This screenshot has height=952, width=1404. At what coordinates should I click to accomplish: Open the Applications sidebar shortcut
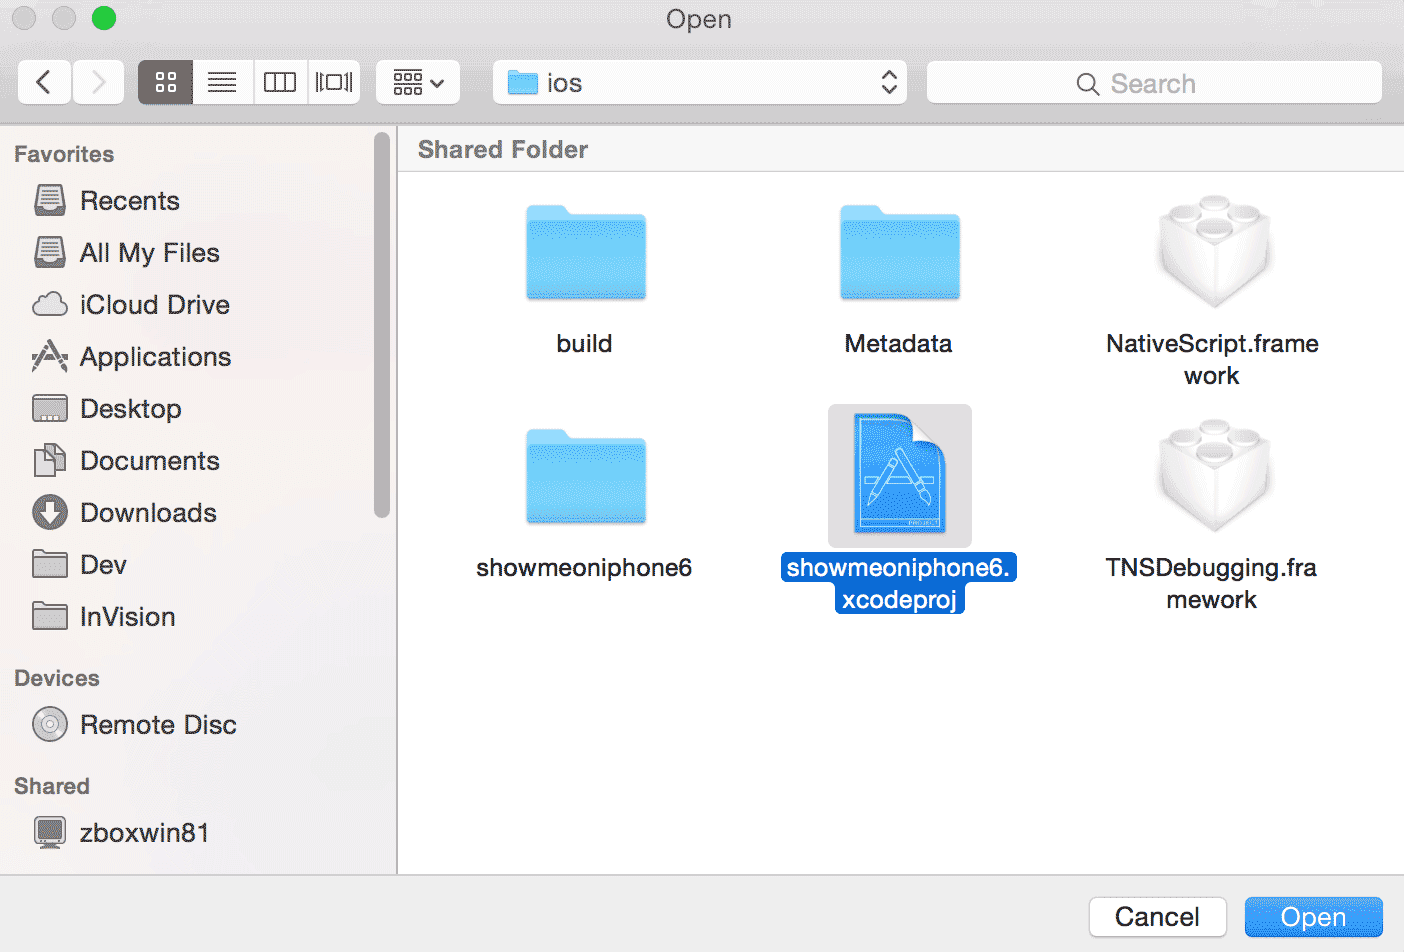tap(155, 356)
